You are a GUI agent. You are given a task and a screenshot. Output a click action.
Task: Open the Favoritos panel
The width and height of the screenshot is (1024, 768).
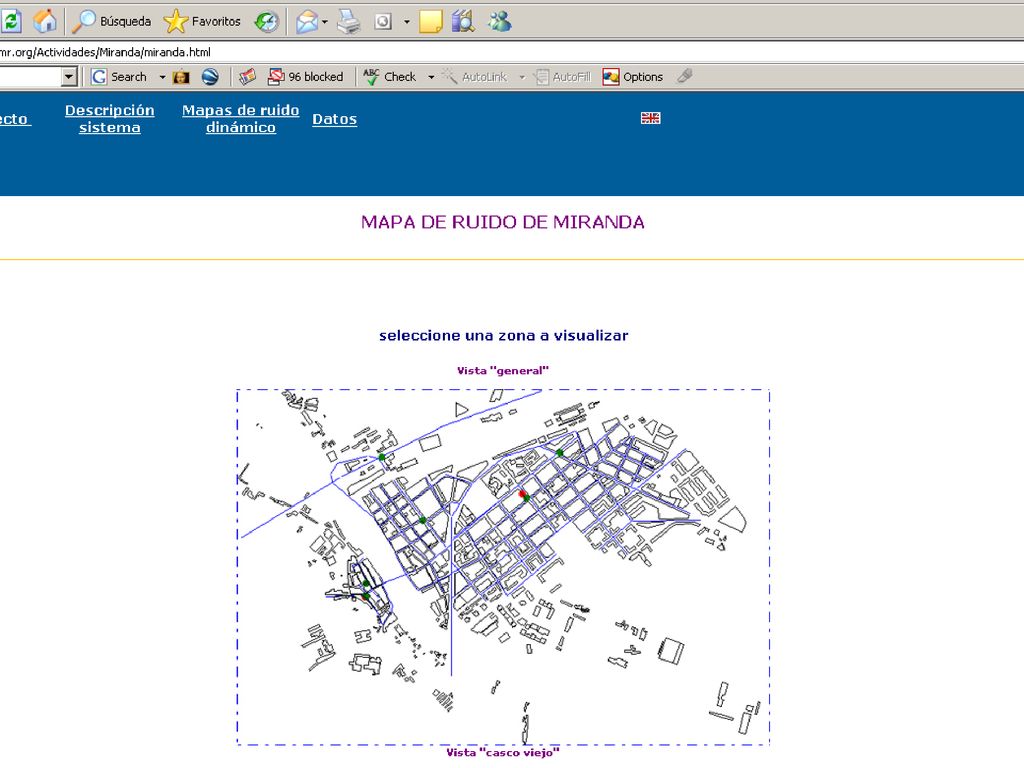[202, 22]
